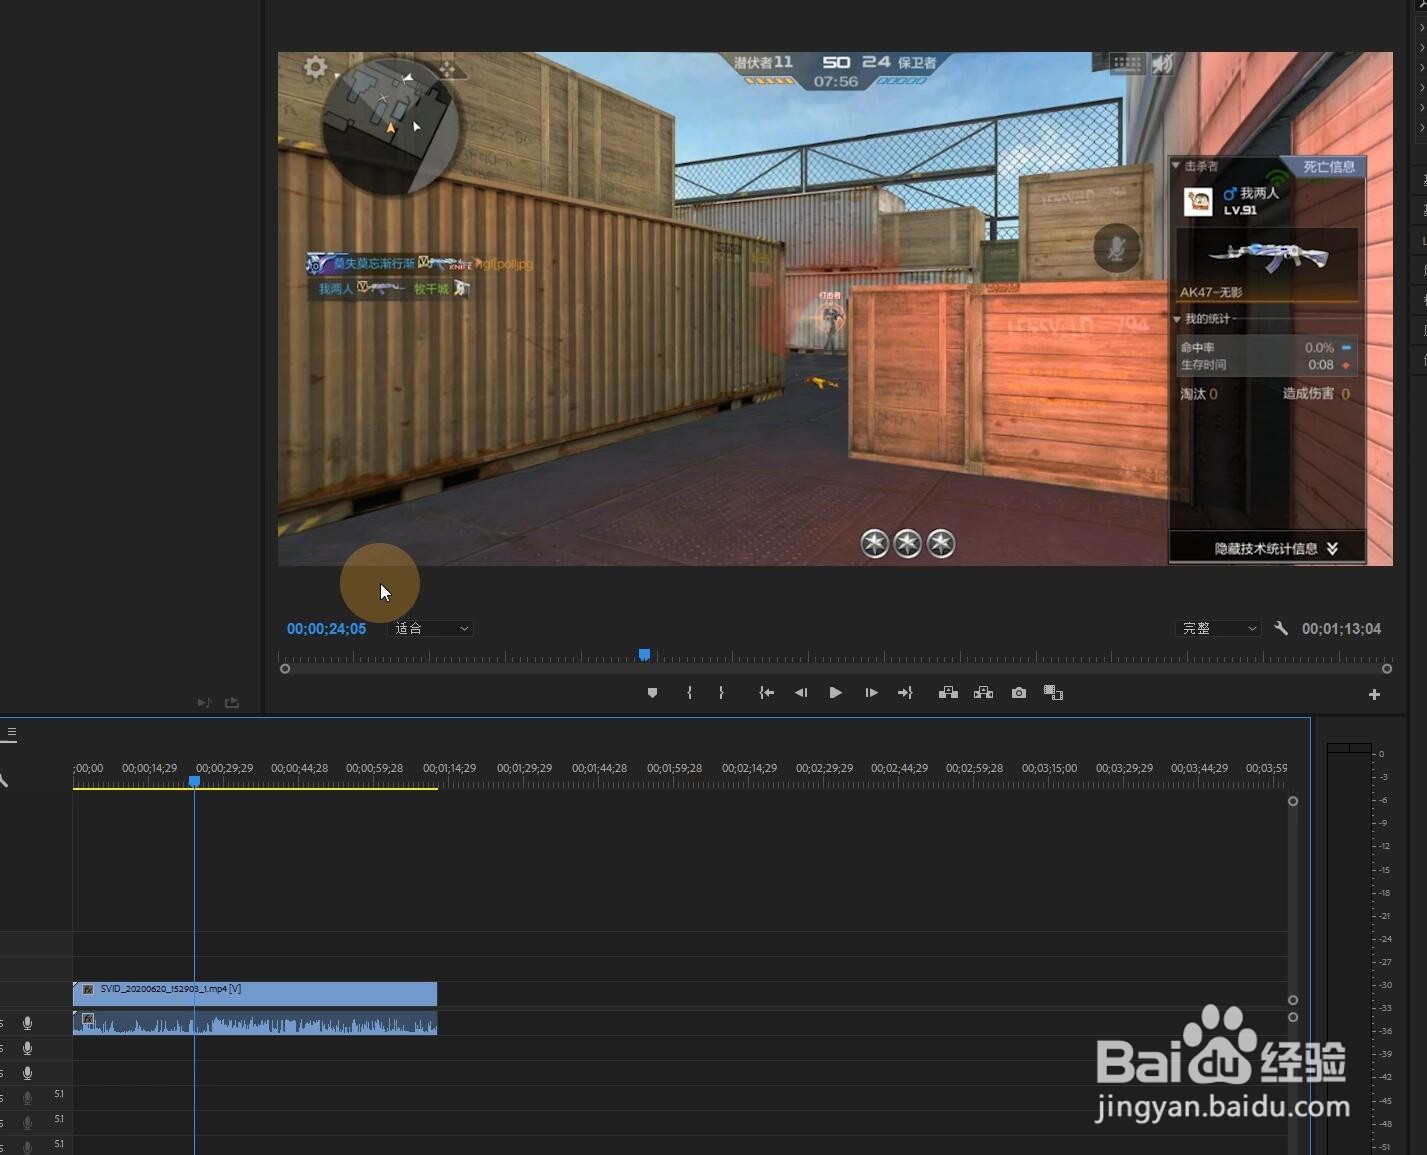Click right handle of monitor zoom scrollbar

[1387, 669]
